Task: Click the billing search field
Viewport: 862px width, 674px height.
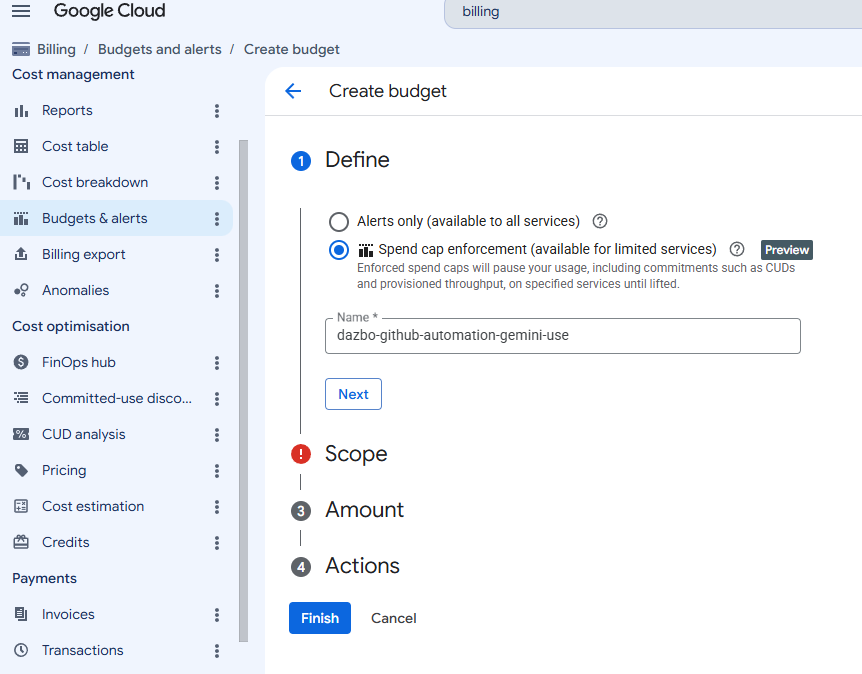Action: click(x=653, y=12)
